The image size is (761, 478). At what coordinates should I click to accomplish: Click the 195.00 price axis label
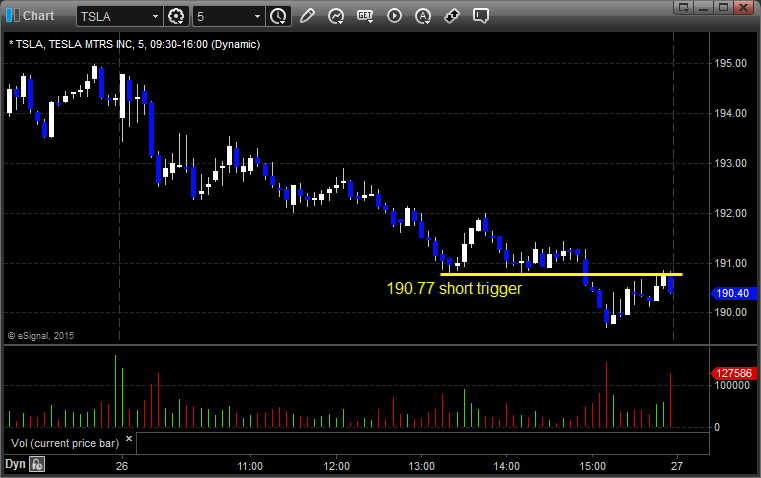[x=730, y=63]
